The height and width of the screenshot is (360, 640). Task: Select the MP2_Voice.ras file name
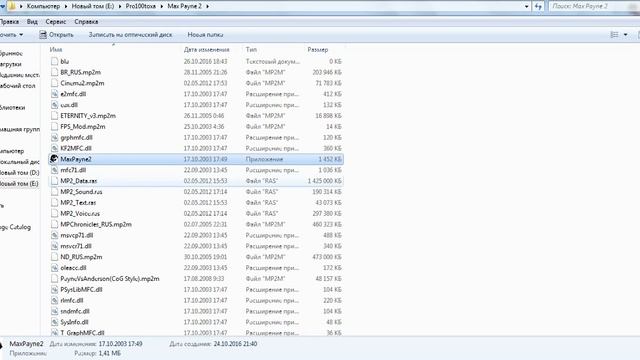[80, 213]
